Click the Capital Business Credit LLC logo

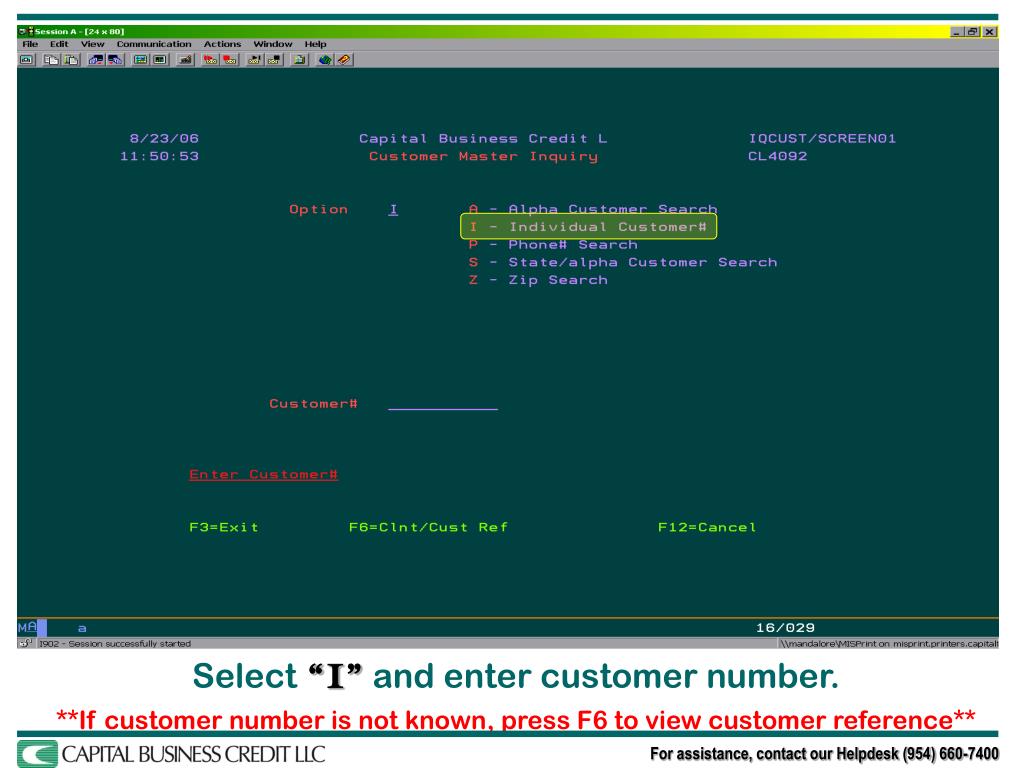[171, 754]
